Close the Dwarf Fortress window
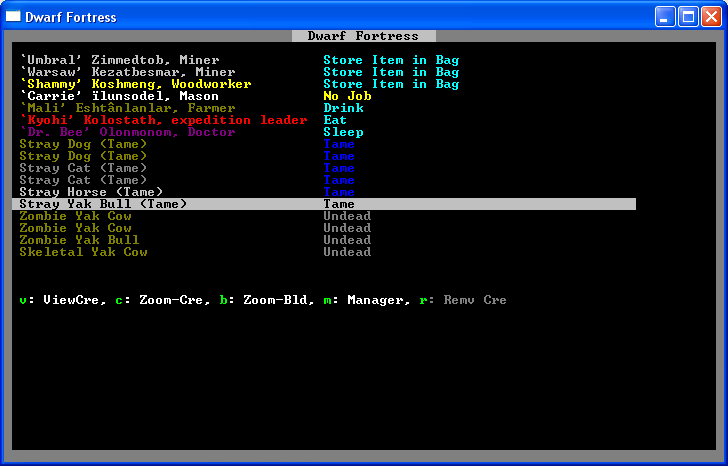This screenshot has width=728, height=466. 711,17
